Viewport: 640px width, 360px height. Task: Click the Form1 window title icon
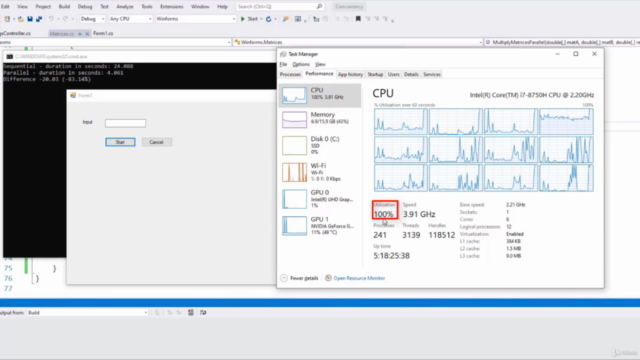click(73, 95)
